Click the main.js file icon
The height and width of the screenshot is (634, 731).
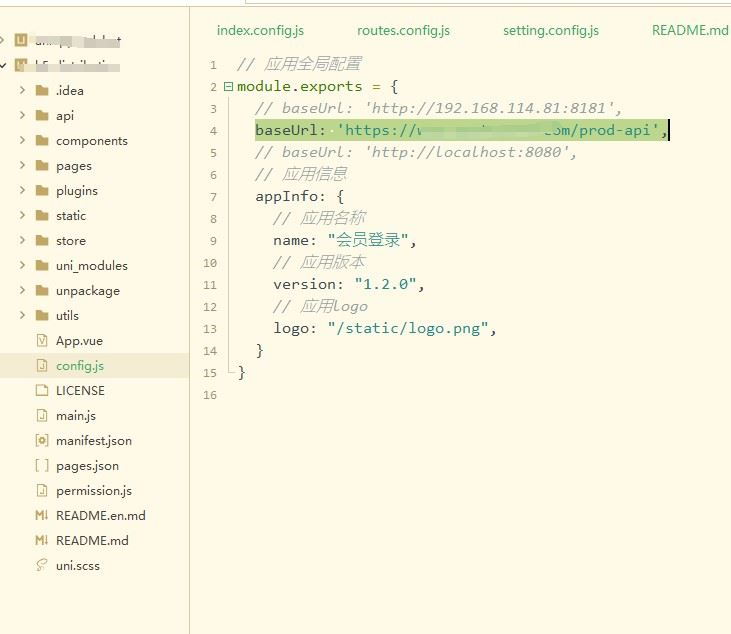42,415
